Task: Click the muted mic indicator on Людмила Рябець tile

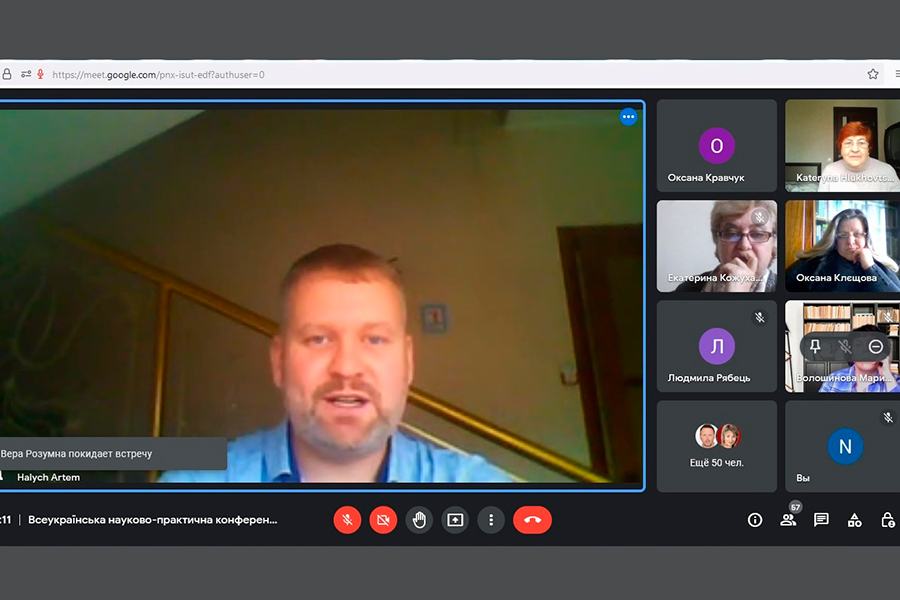Action: pos(759,318)
